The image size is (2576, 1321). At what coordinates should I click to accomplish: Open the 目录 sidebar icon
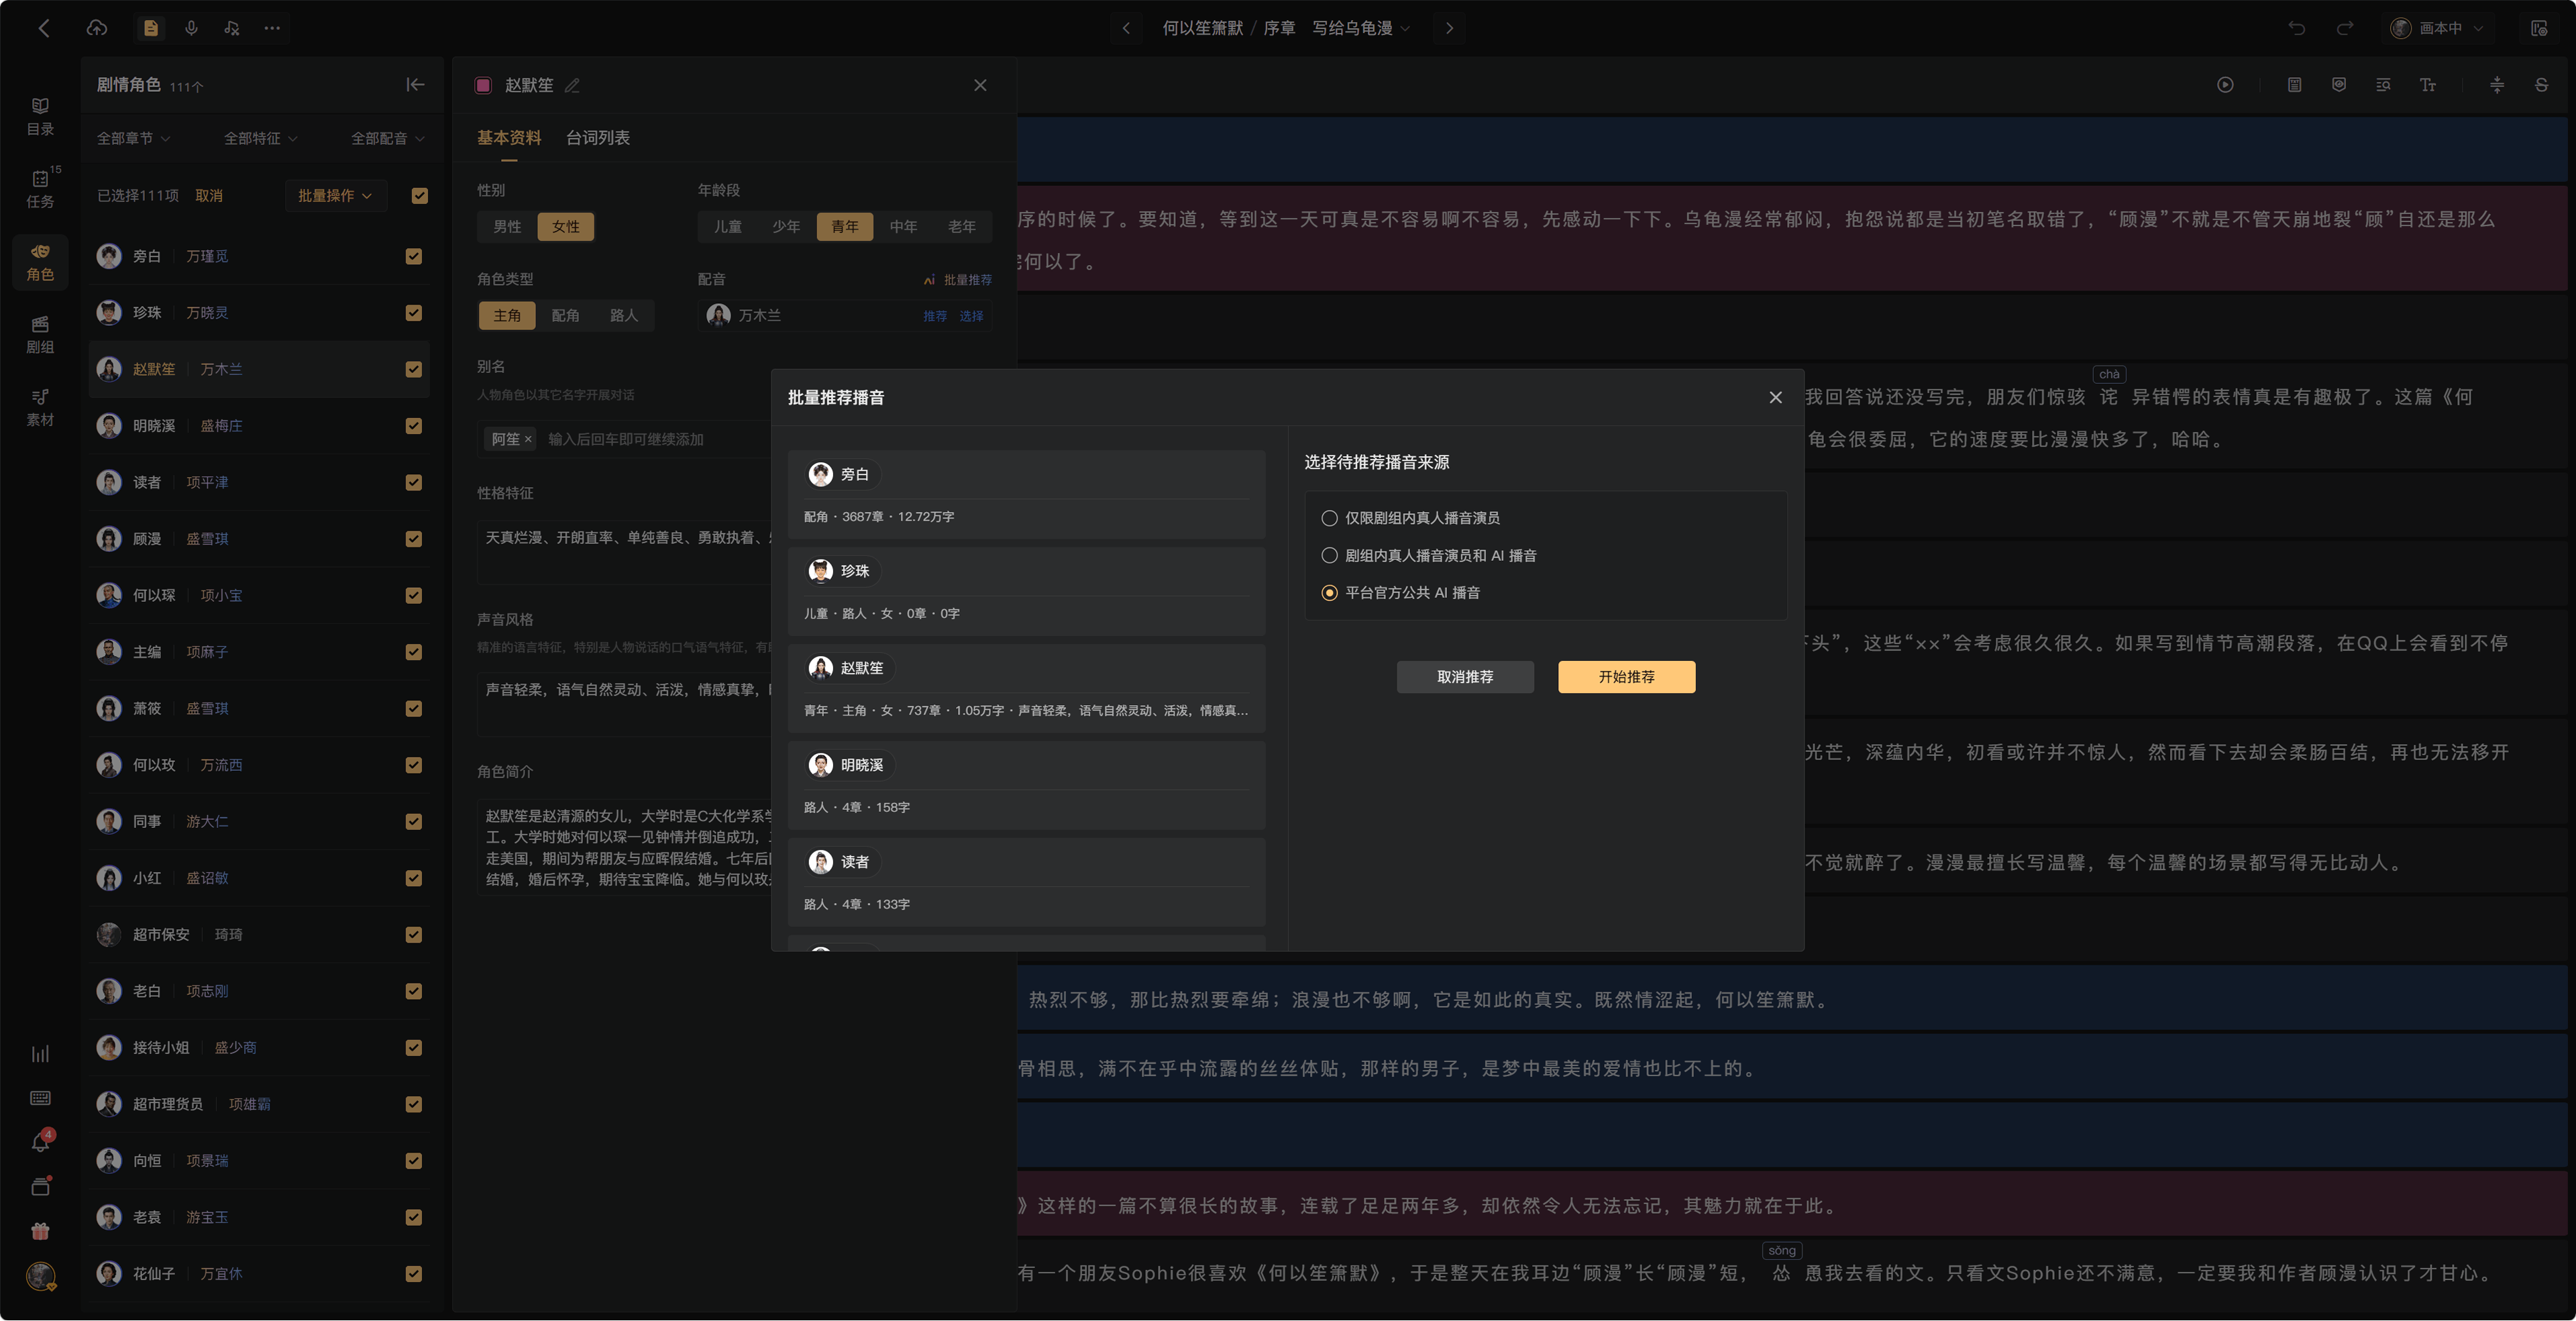click(40, 116)
